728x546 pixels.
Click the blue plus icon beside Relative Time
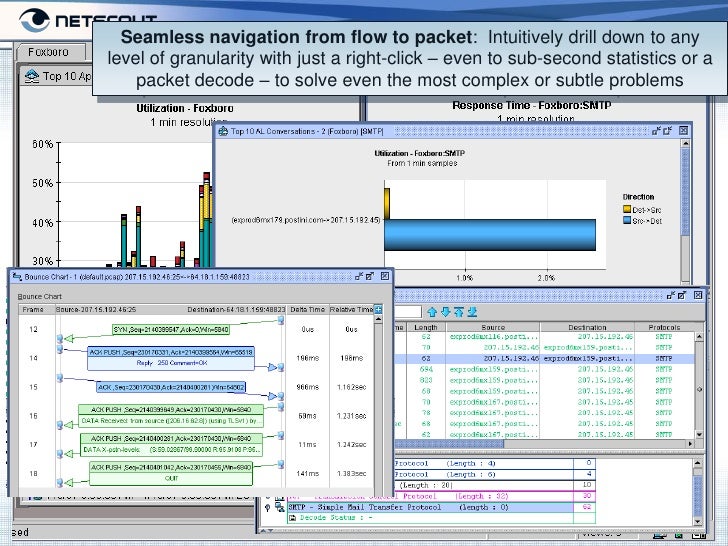click(378, 309)
